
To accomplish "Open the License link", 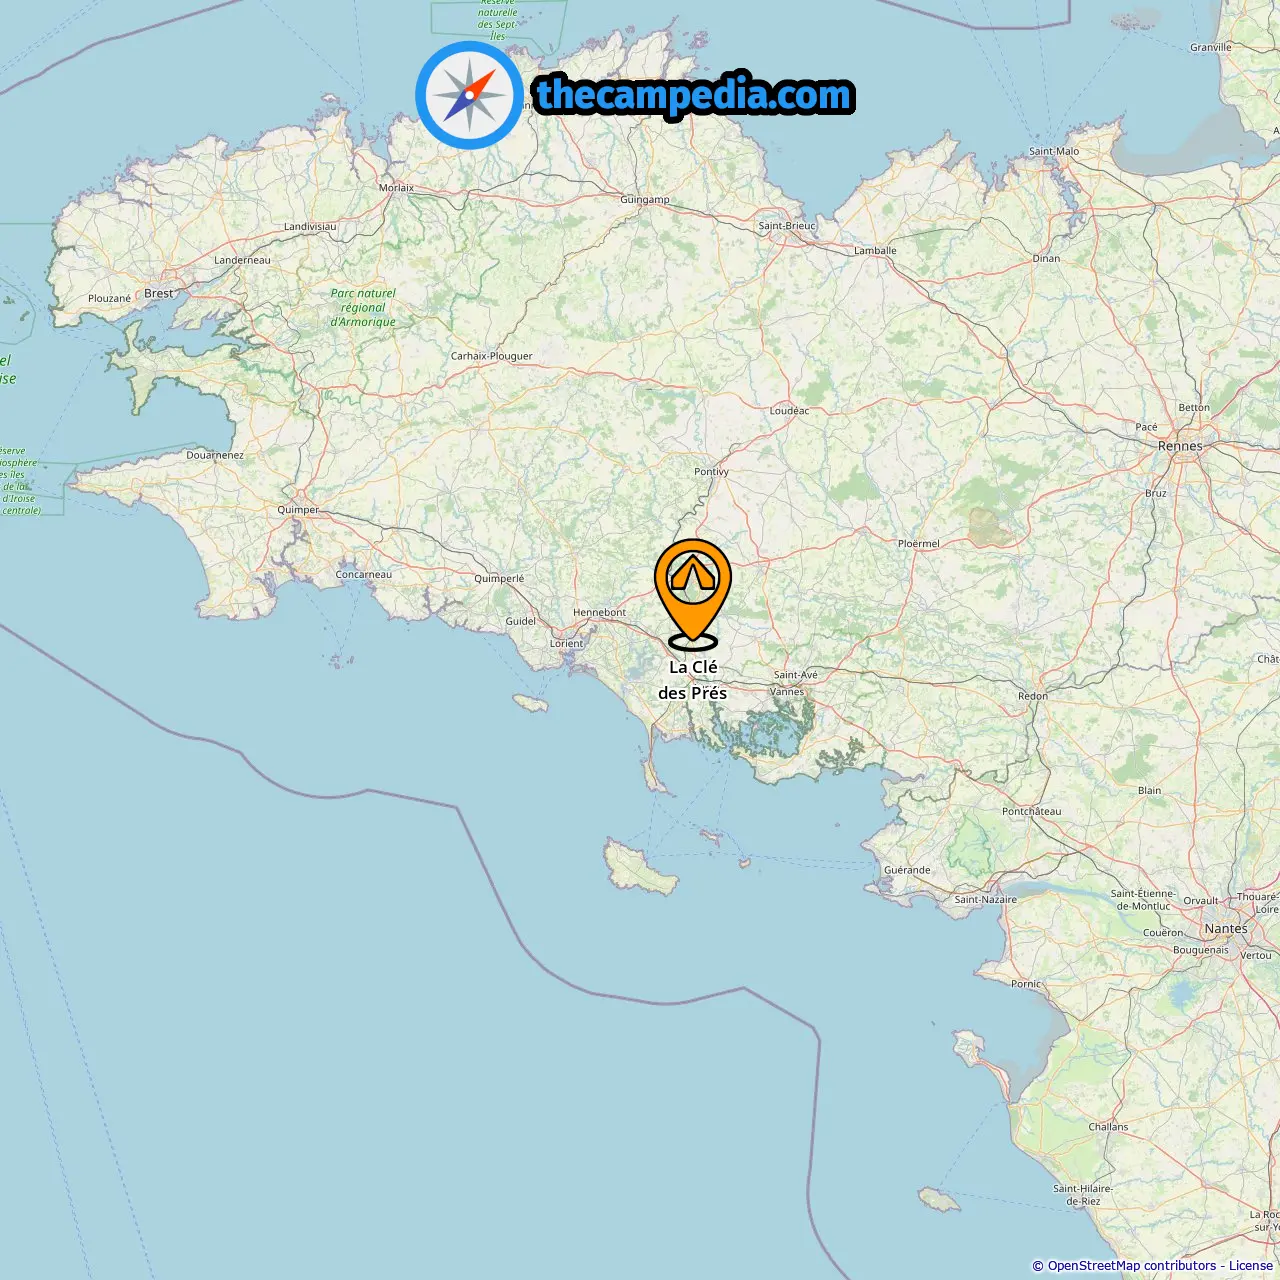I will 1251,1266.
